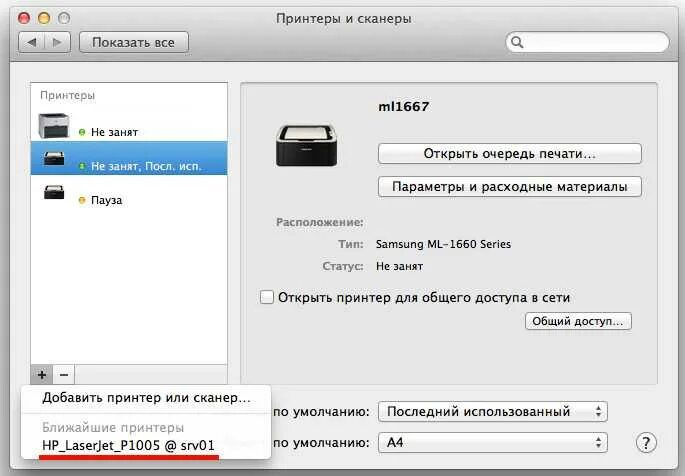Click the Не занят status value in details
The height and width of the screenshot is (476, 685).
tap(399, 266)
